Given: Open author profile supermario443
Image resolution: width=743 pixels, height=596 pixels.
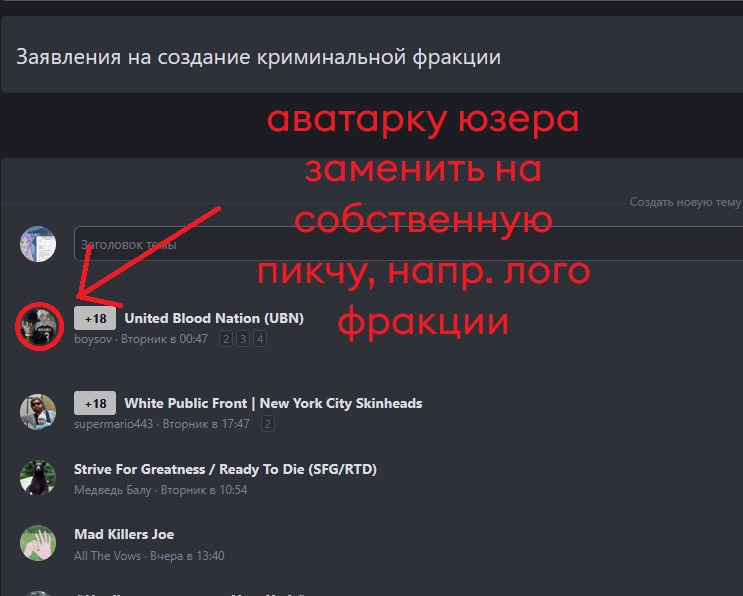Looking at the screenshot, I should 113,424.
